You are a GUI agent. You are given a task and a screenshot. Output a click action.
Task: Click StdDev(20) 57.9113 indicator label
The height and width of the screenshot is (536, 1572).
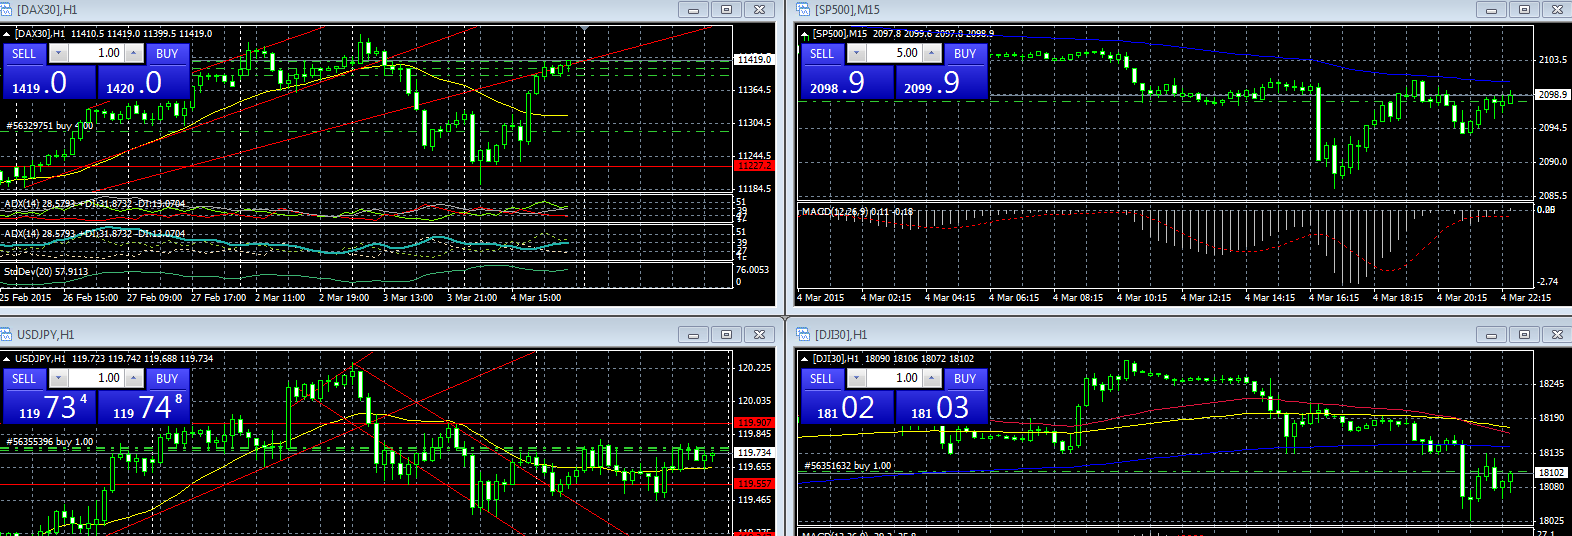pos(46,271)
